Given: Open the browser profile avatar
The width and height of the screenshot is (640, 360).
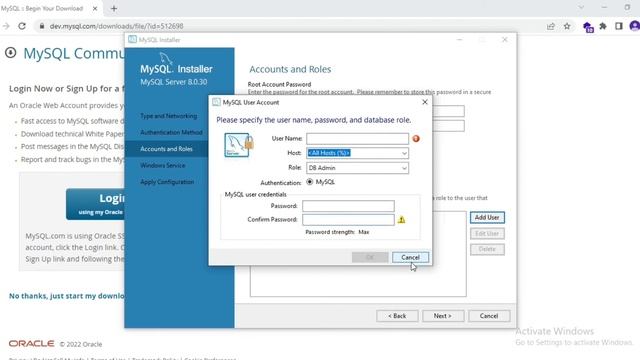Looking at the screenshot, I should point(635,26).
